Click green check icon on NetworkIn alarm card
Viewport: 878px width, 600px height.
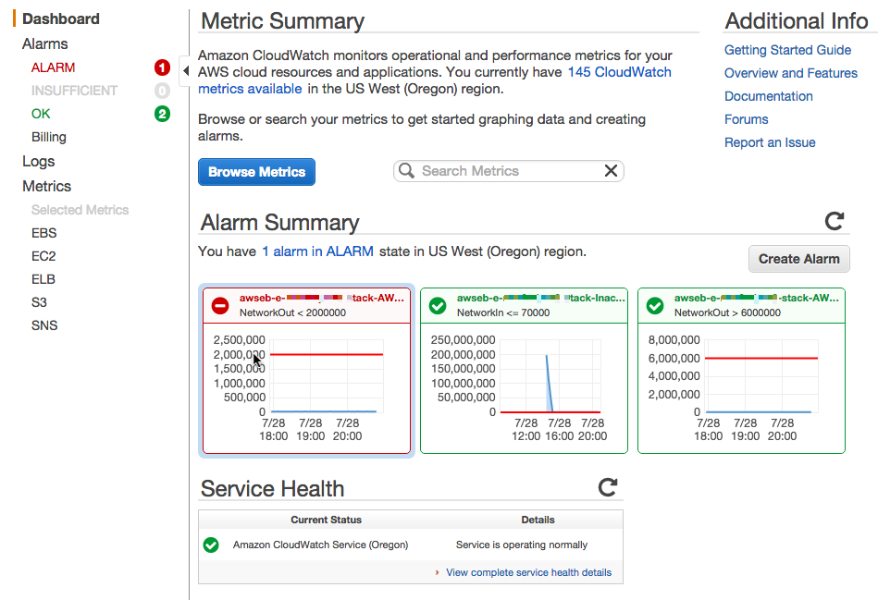point(438,305)
